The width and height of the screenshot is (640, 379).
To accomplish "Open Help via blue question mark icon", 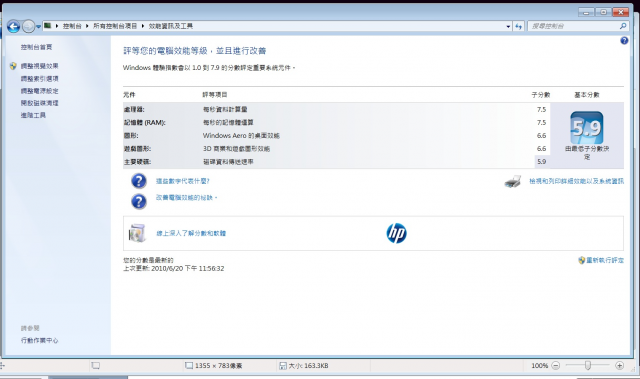I will coord(624,40).
